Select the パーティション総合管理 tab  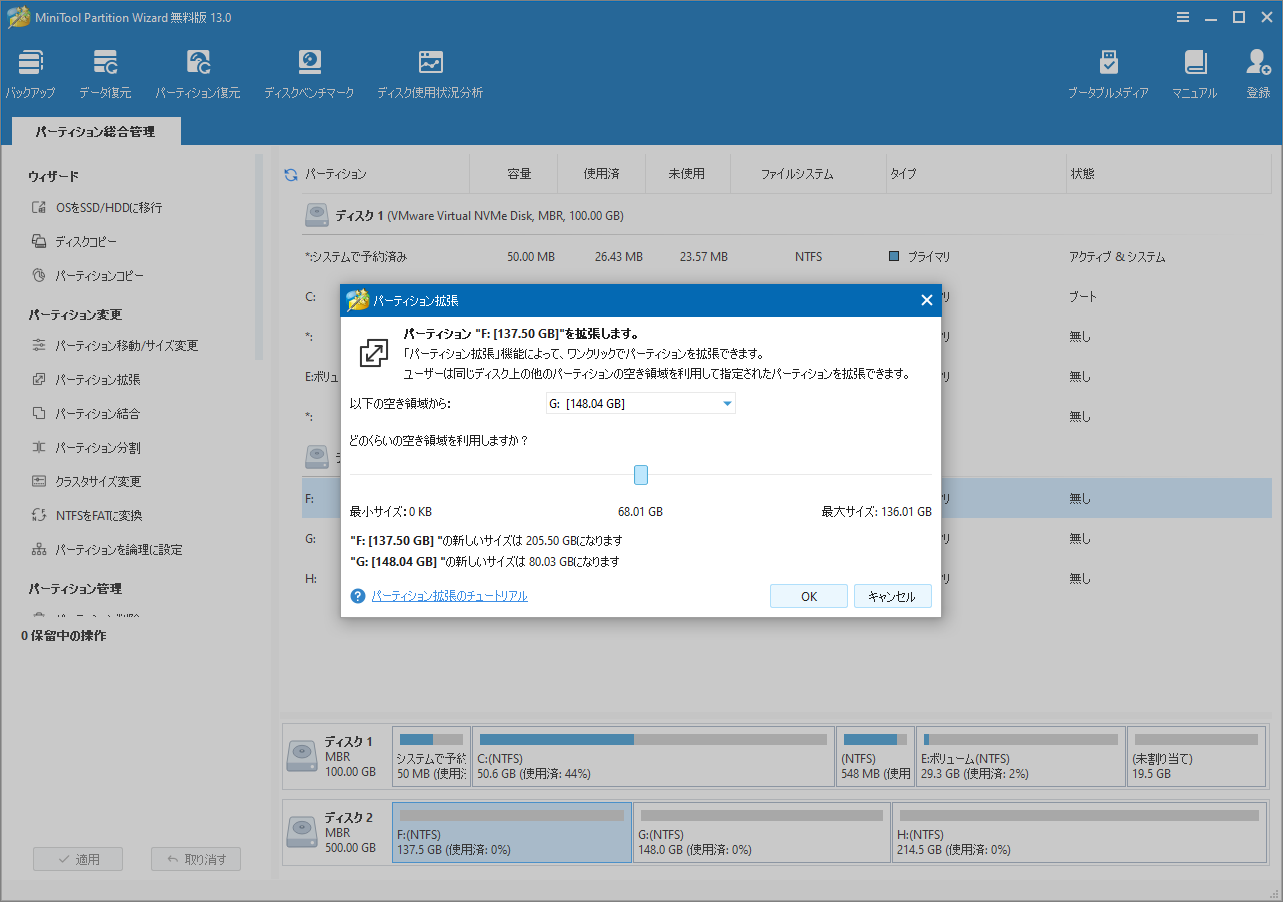pyautogui.click(x=96, y=131)
